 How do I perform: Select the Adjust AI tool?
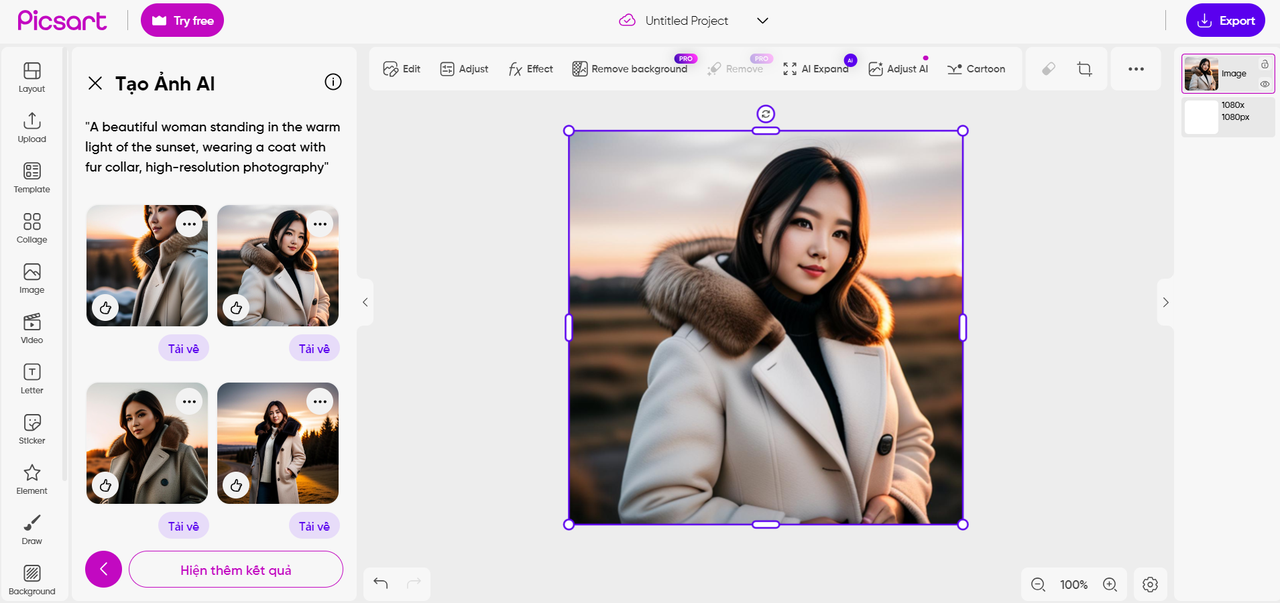(898, 69)
